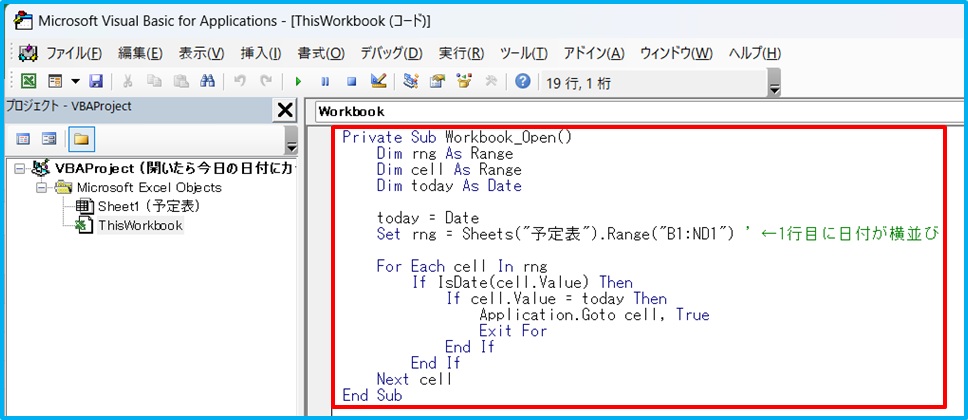Click the Reset stop square icon
968x420 pixels.
(351, 82)
